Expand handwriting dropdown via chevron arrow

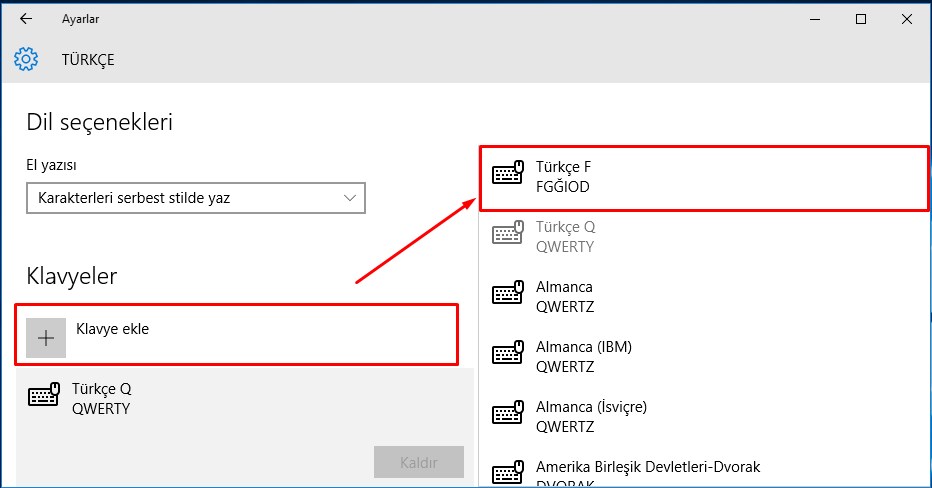click(350, 198)
